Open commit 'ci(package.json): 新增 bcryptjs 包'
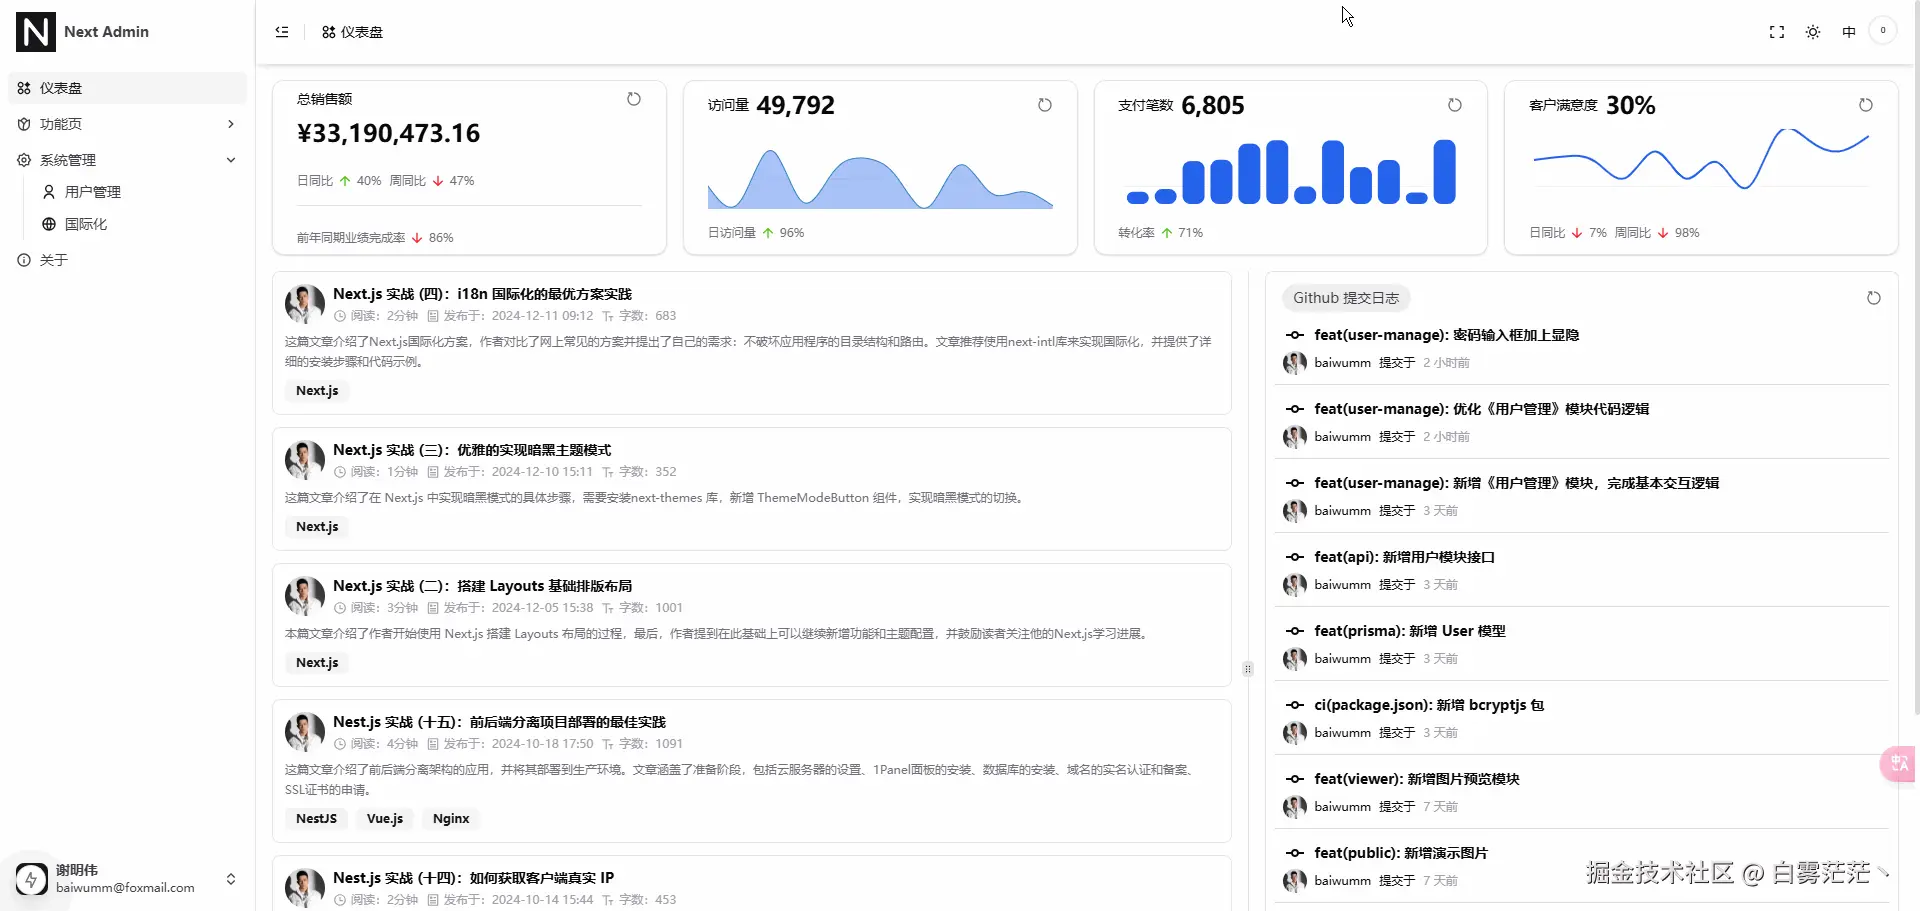 [1429, 705]
